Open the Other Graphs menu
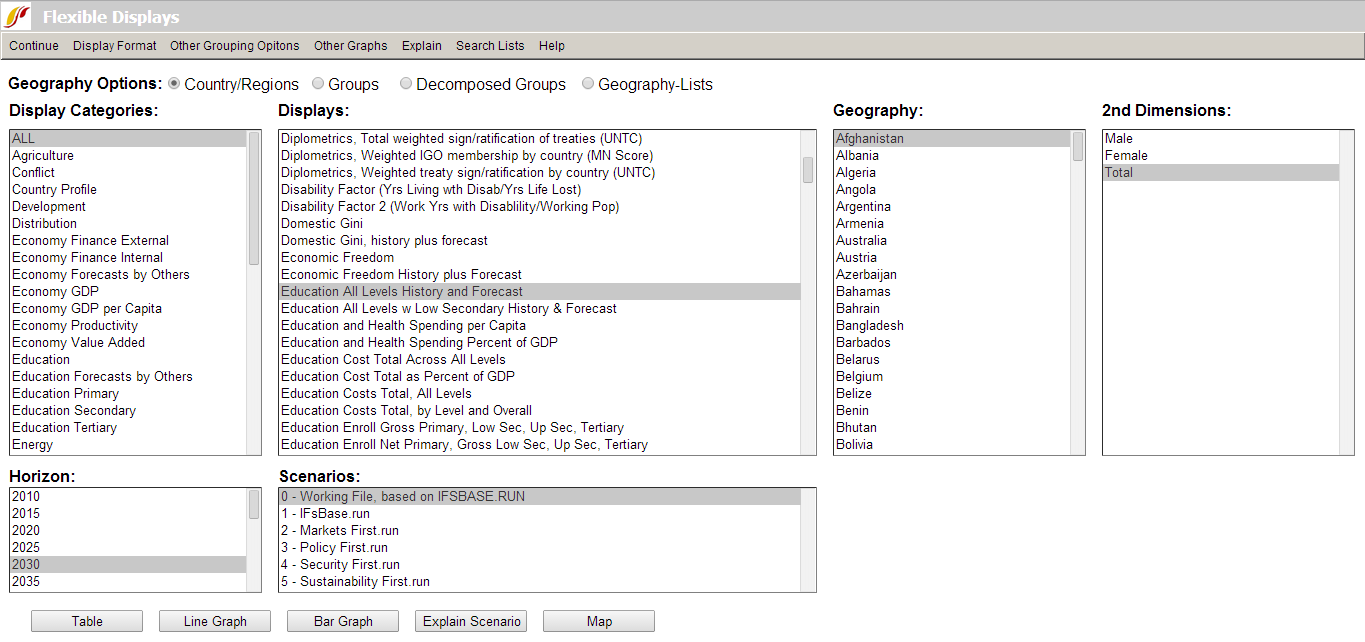Viewport: 1365px width, 642px height. point(350,46)
